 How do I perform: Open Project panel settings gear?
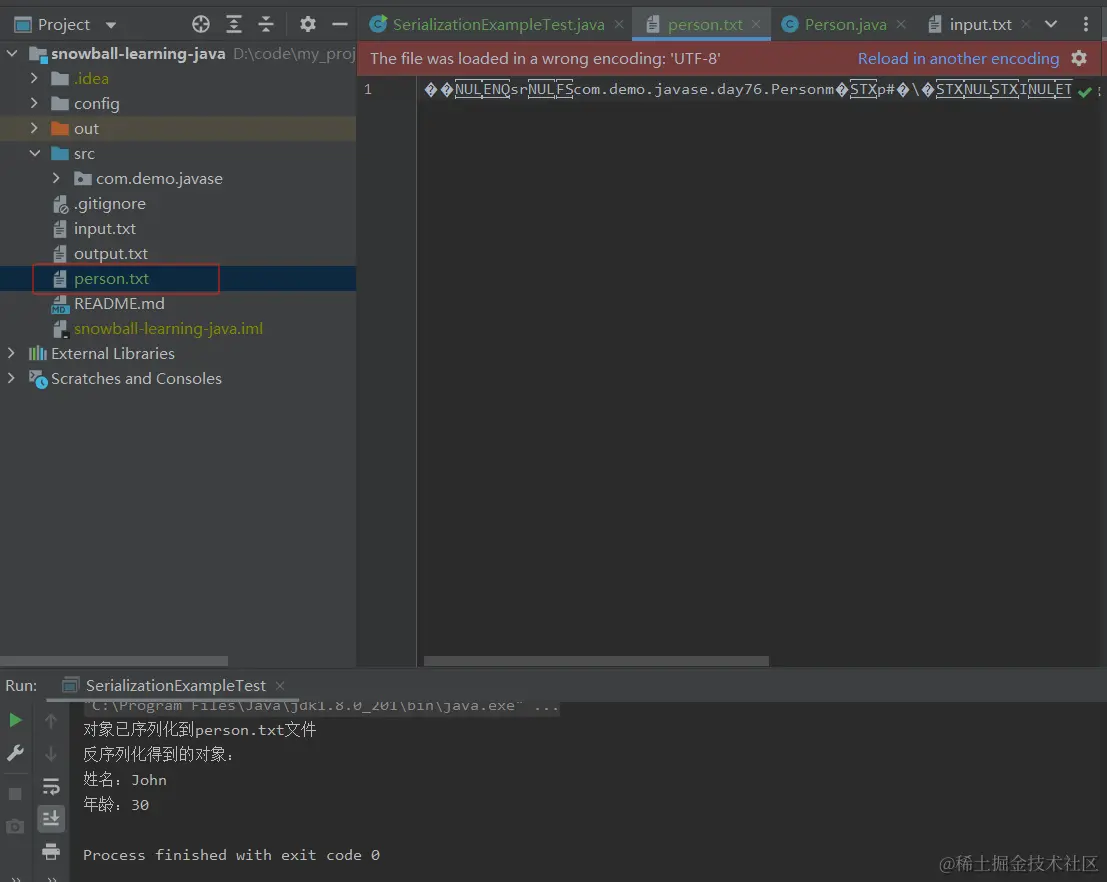click(307, 25)
